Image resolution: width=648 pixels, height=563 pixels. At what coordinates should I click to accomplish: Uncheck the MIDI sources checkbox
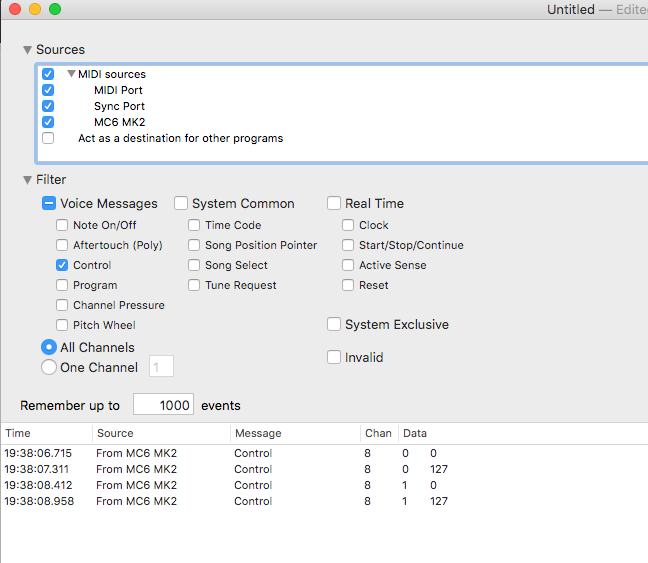[x=48, y=74]
